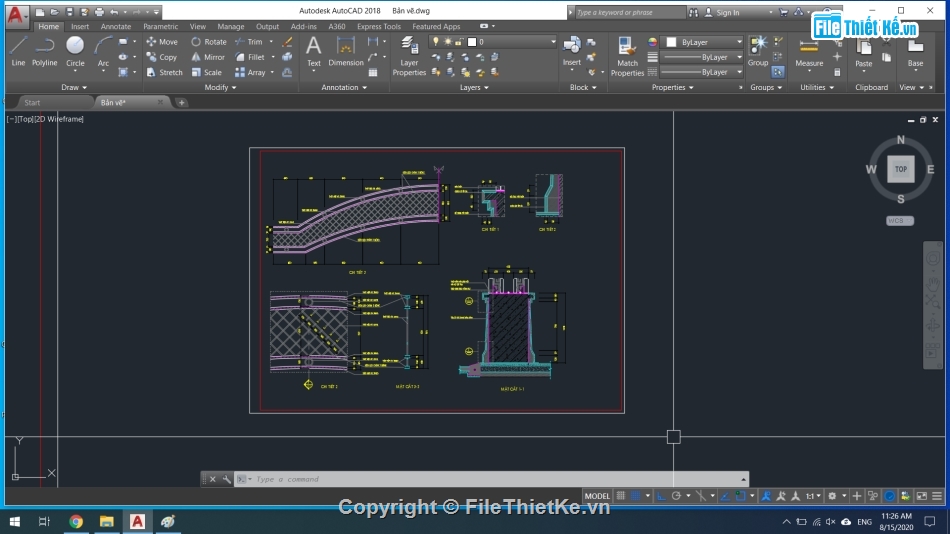Click the Mirror tool

(x=208, y=57)
